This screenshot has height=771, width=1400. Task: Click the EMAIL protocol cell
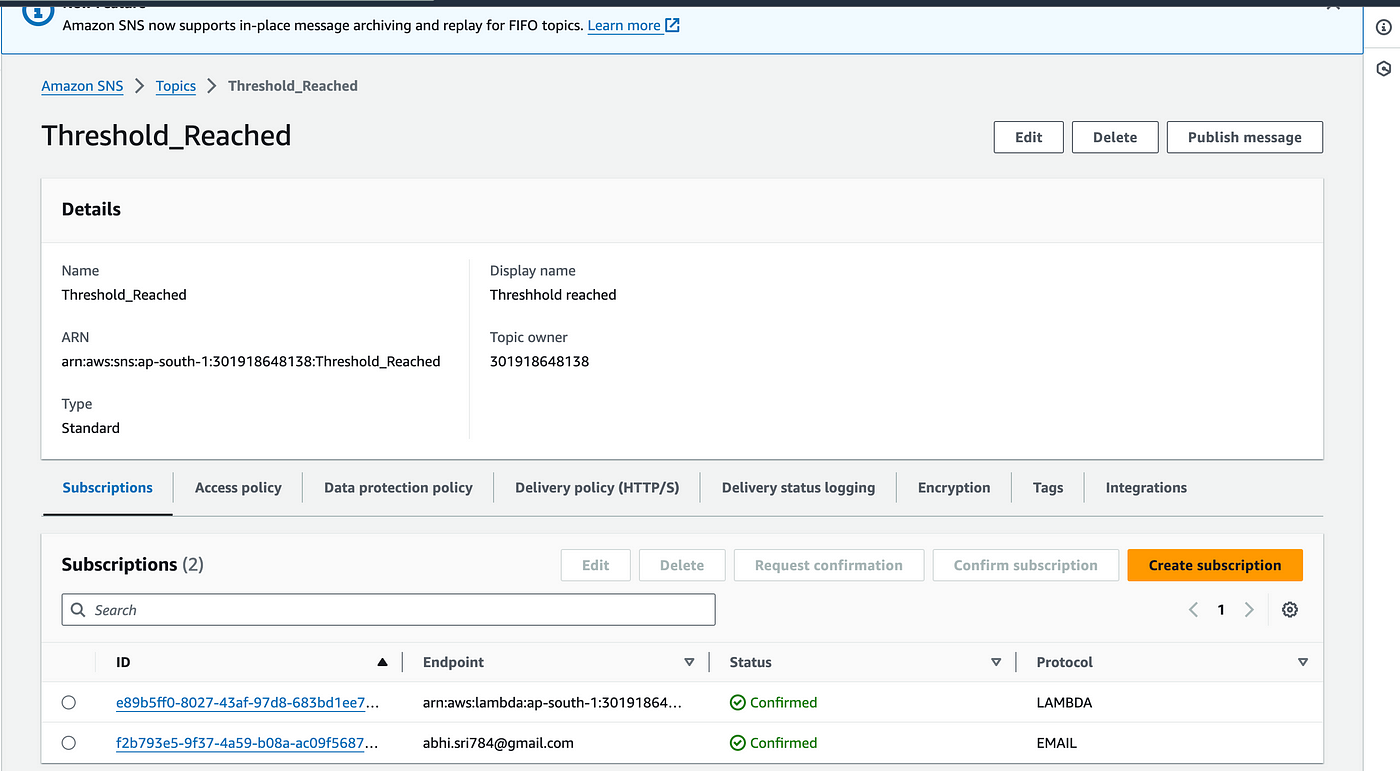pyautogui.click(x=1057, y=743)
